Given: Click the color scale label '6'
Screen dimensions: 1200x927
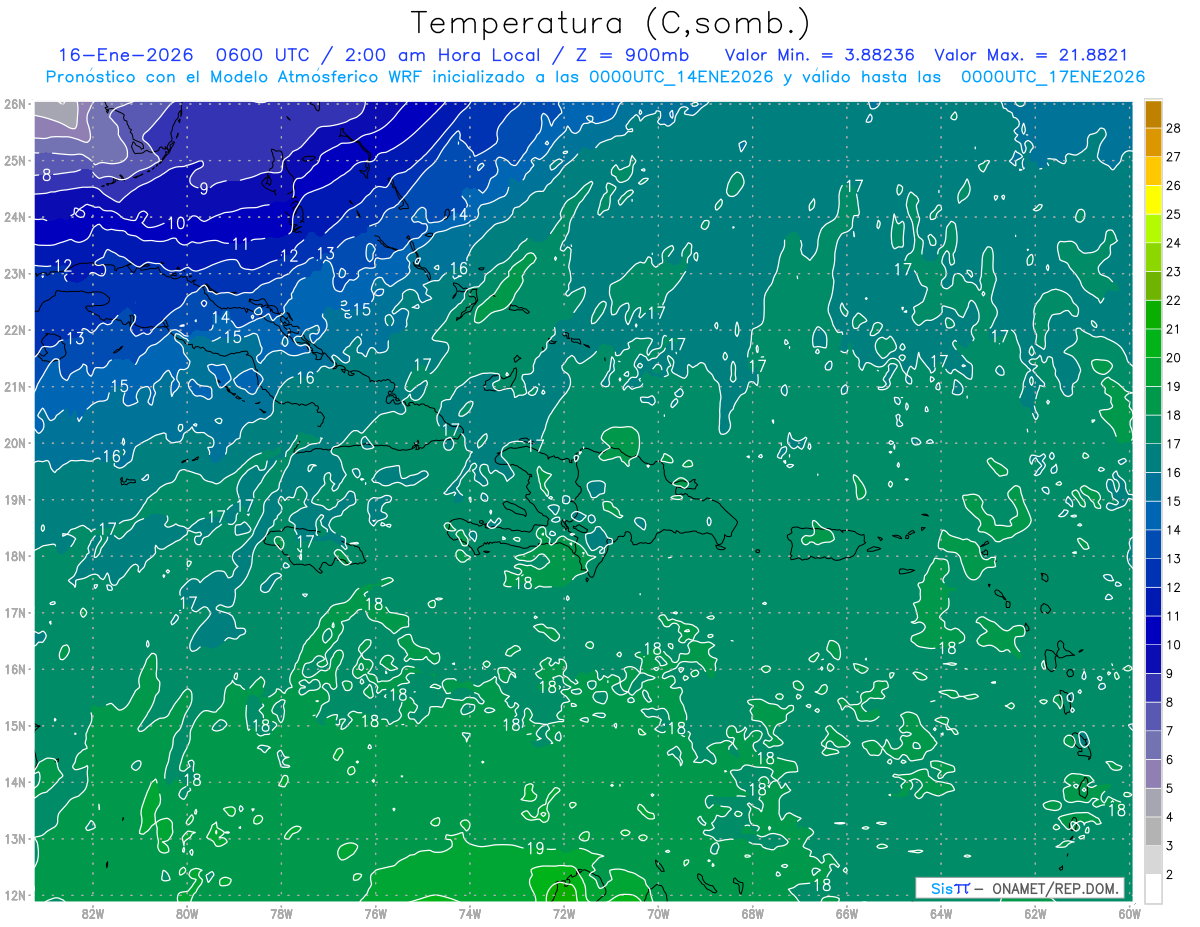Looking at the screenshot, I should click(1170, 760).
